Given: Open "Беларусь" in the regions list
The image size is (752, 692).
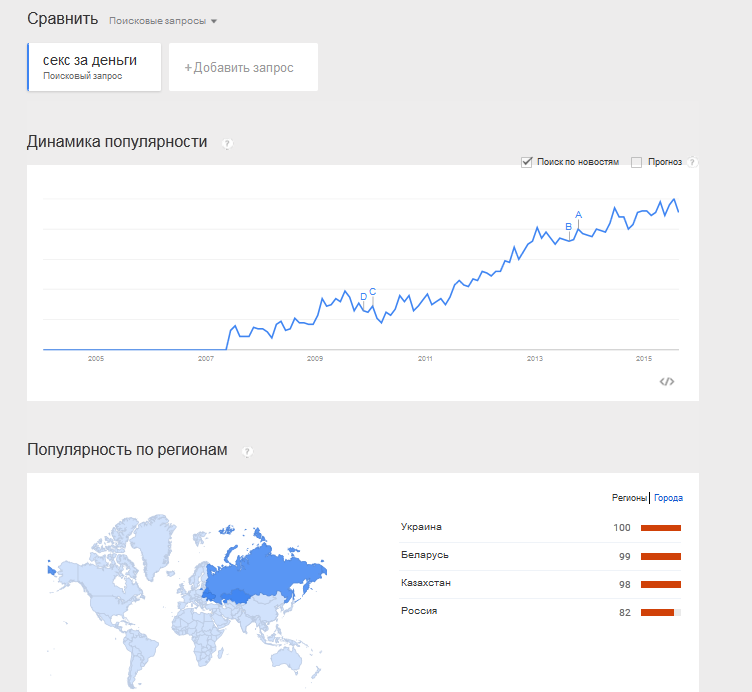Looking at the screenshot, I should click(425, 555).
